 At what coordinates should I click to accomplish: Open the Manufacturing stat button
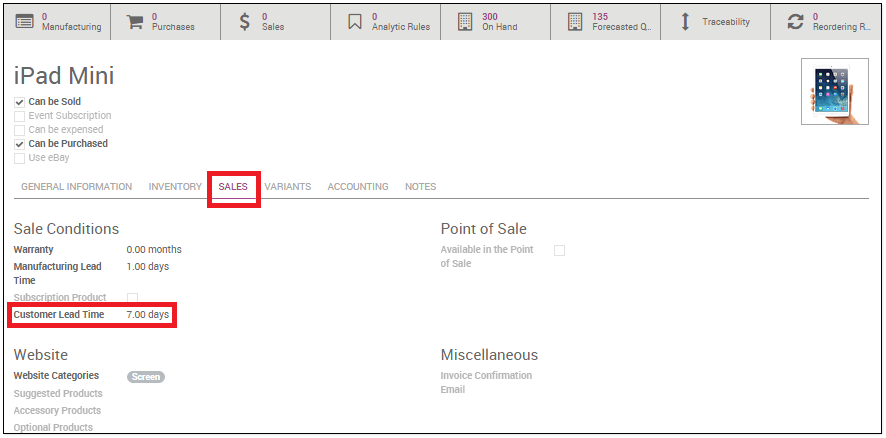click(58, 23)
